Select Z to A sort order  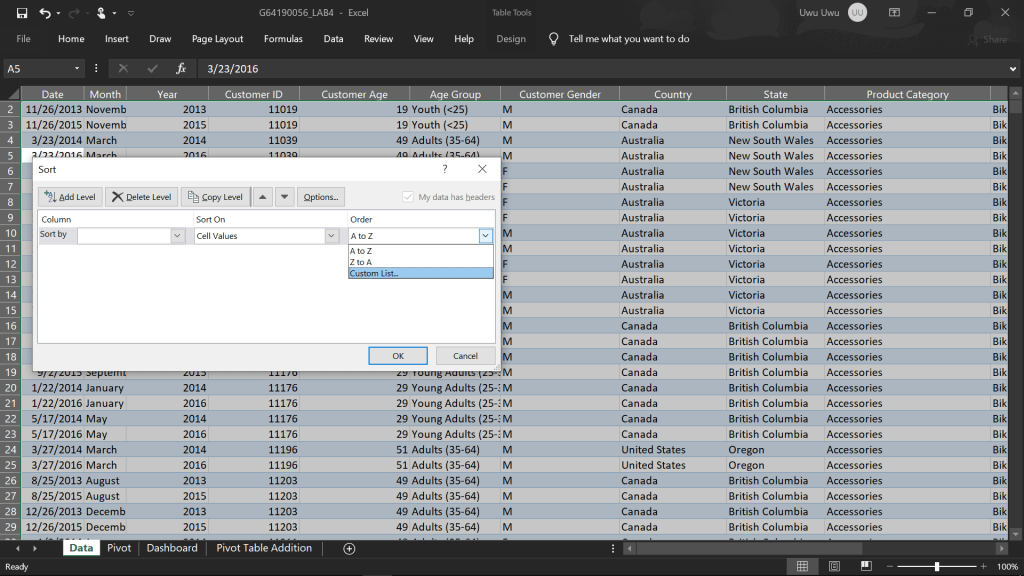pyautogui.click(x=361, y=262)
